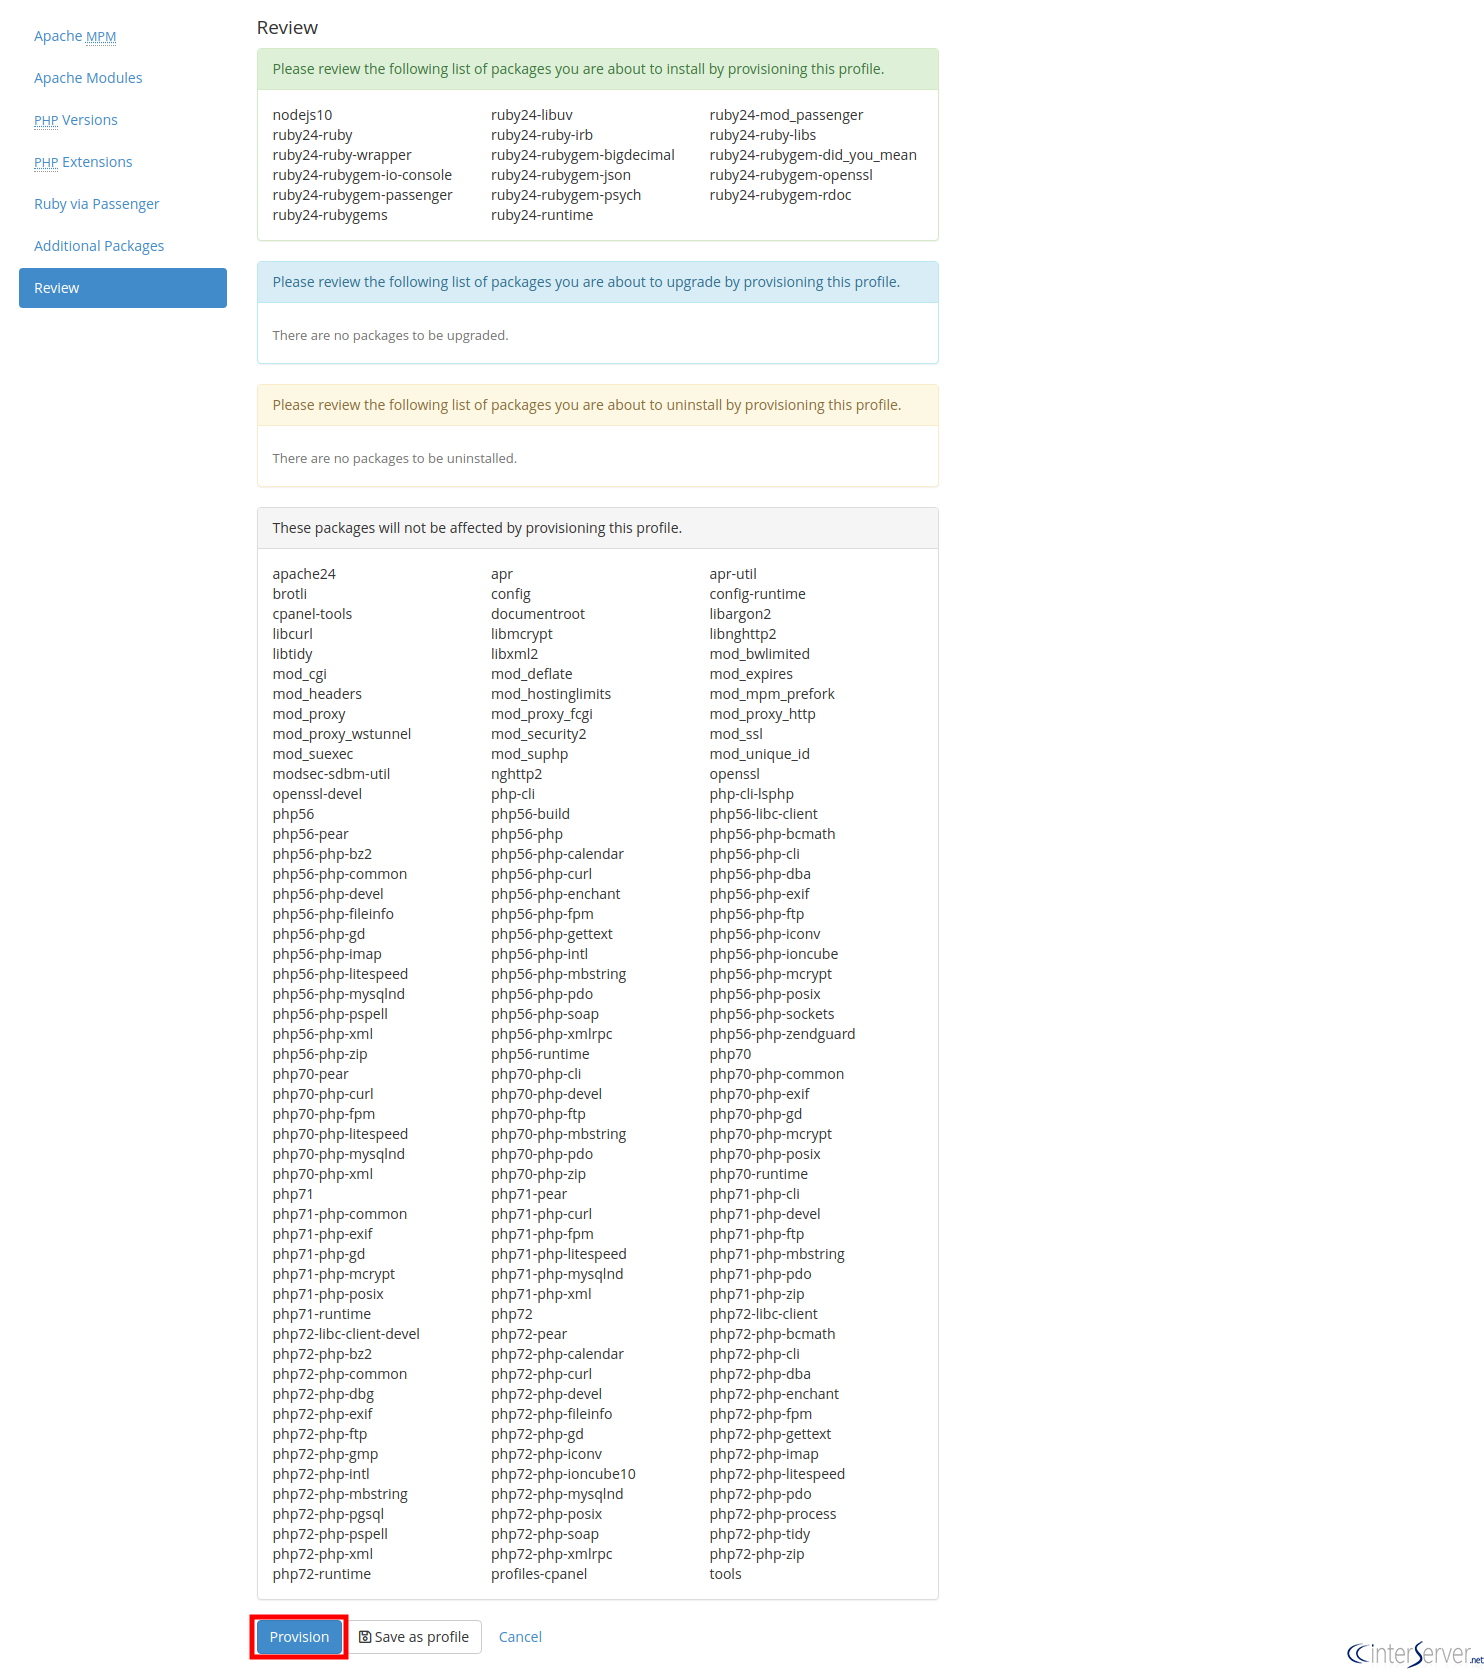Image resolution: width=1484 pixels, height=1670 pixels.
Task: Click php72-runtime package name
Action: (x=322, y=1574)
